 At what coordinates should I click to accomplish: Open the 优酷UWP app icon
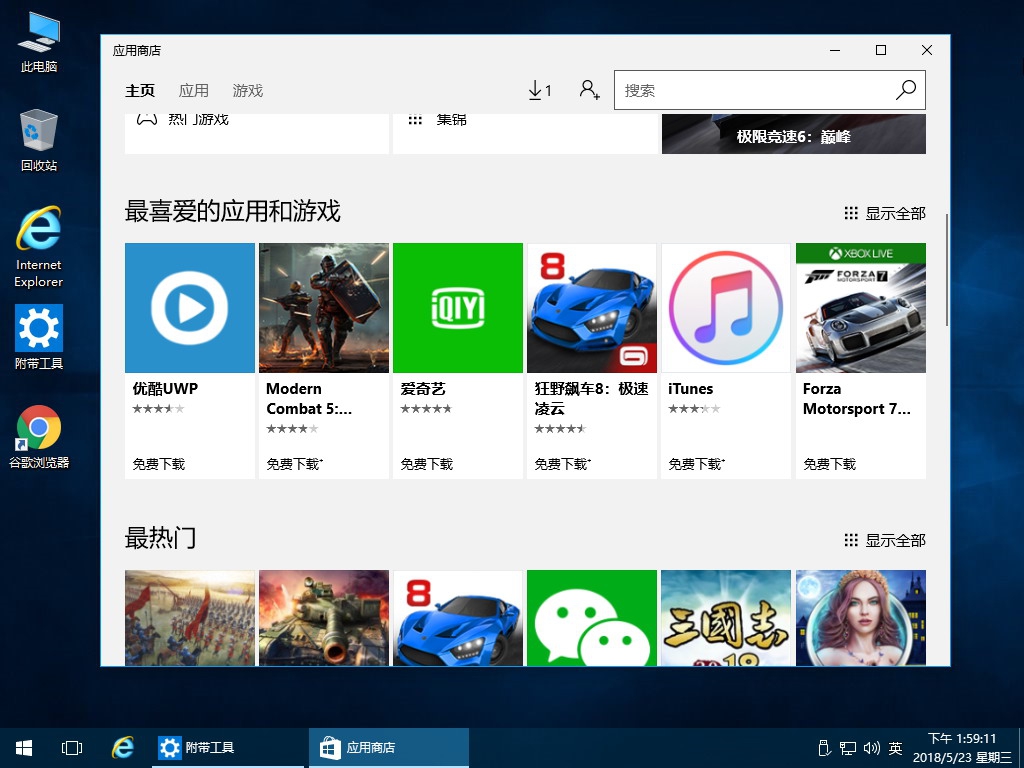coord(189,308)
